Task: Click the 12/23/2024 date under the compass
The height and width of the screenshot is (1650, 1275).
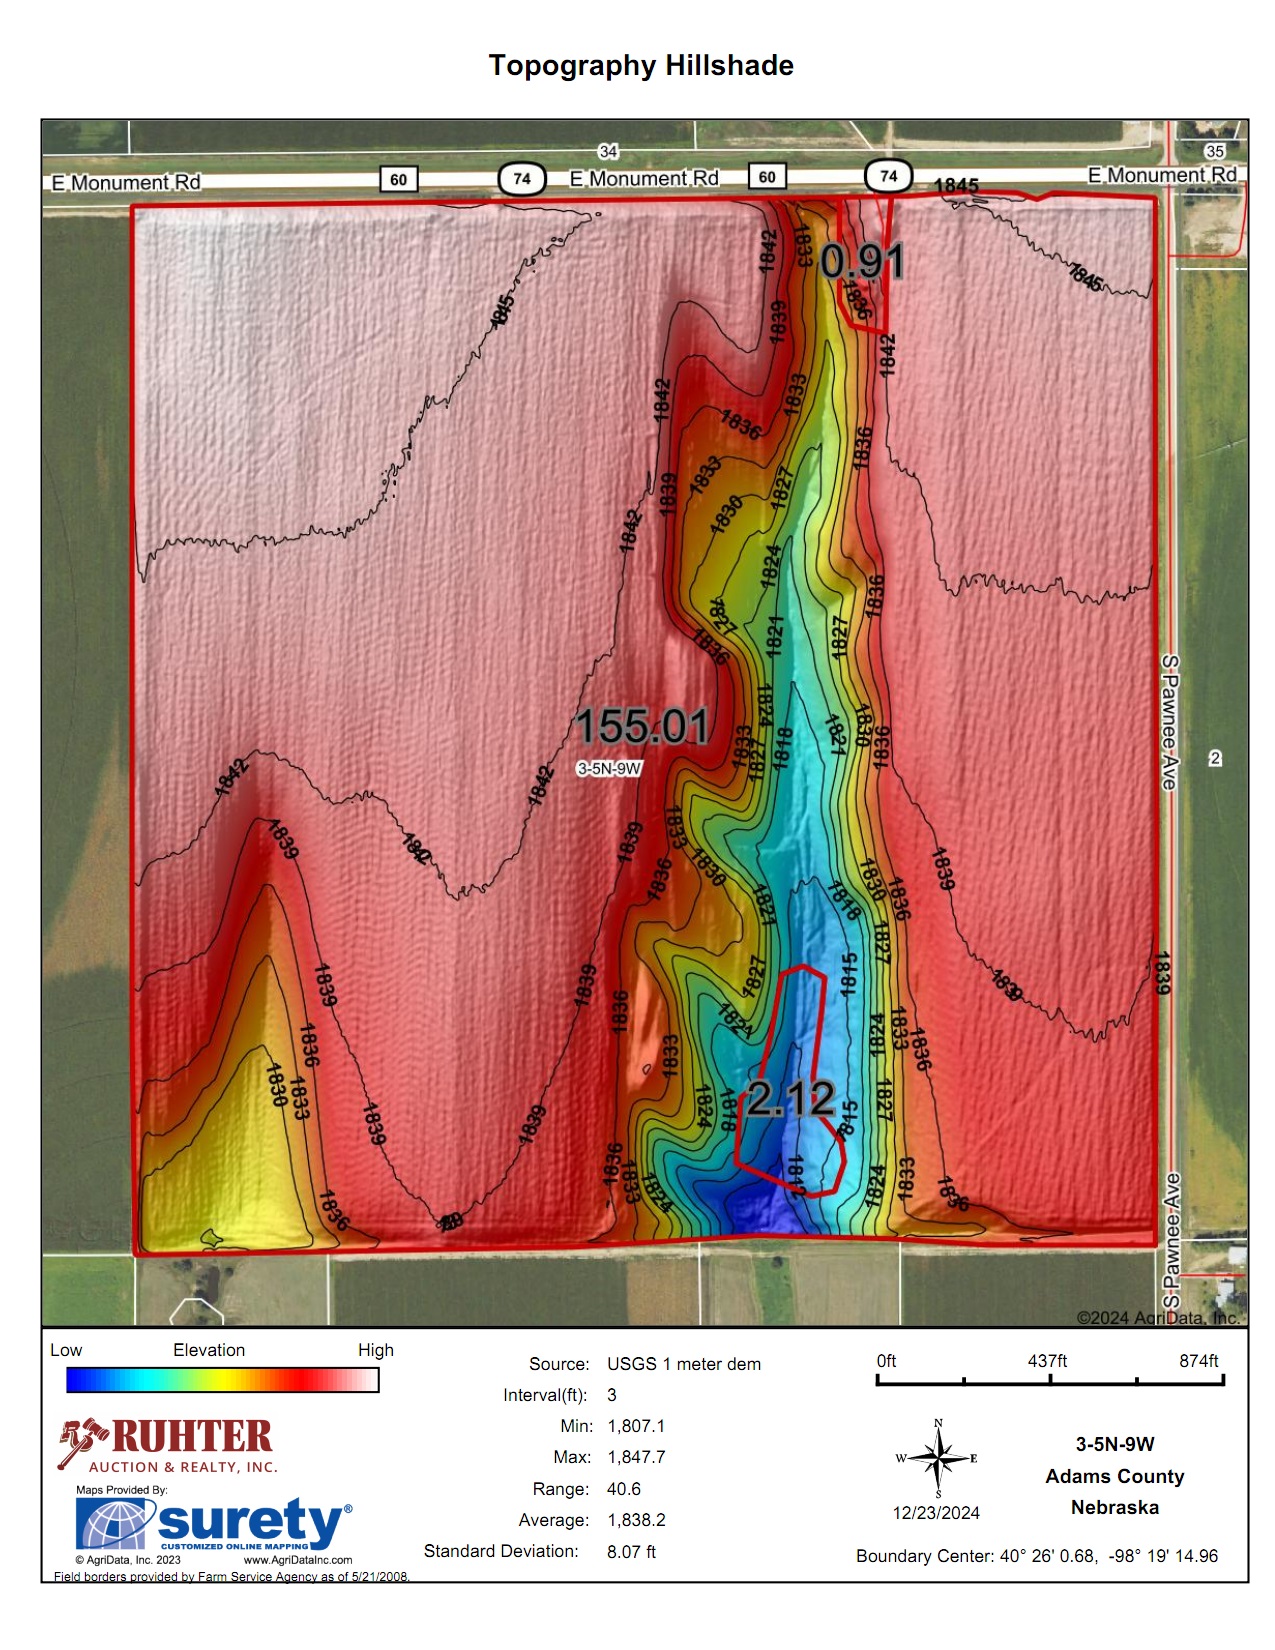Action: (x=936, y=1513)
